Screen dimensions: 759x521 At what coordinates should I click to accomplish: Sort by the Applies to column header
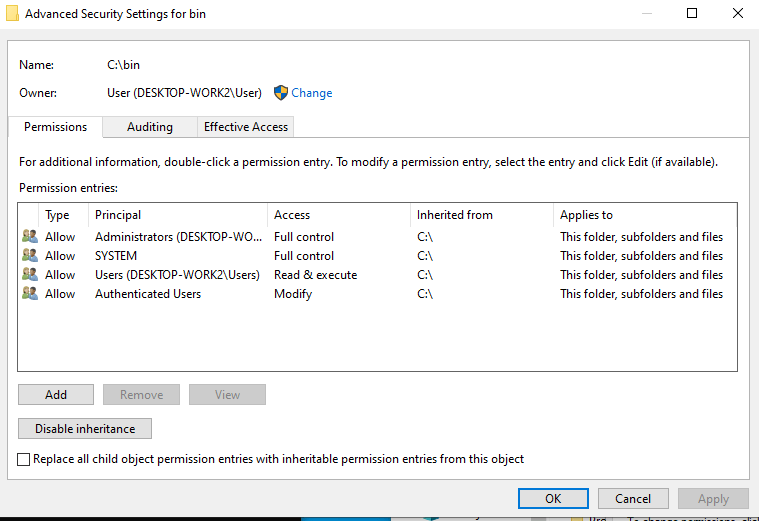(645, 215)
